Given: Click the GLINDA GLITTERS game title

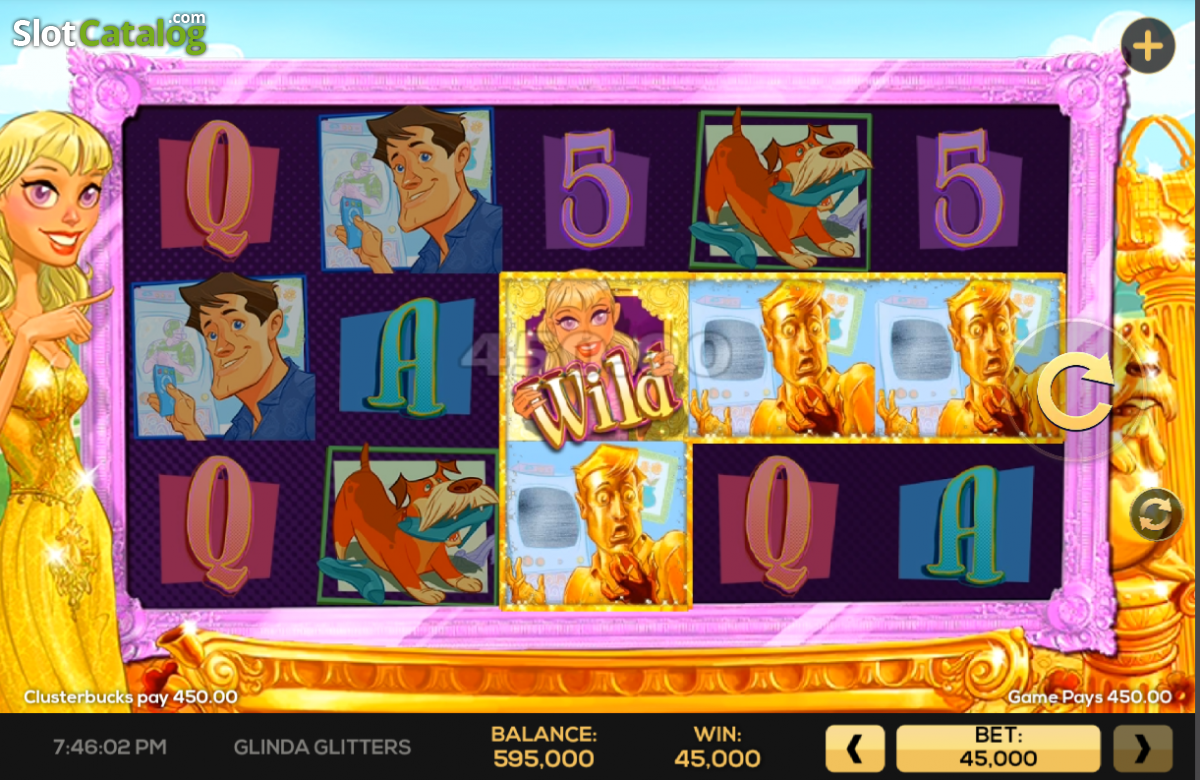Looking at the screenshot, I should click(x=322, y=747).
